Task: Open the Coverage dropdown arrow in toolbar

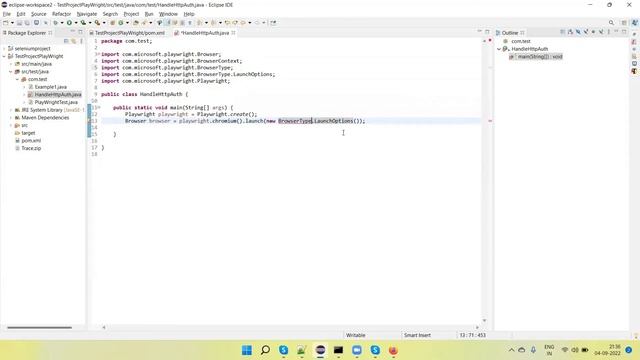Action: point(90,23)
